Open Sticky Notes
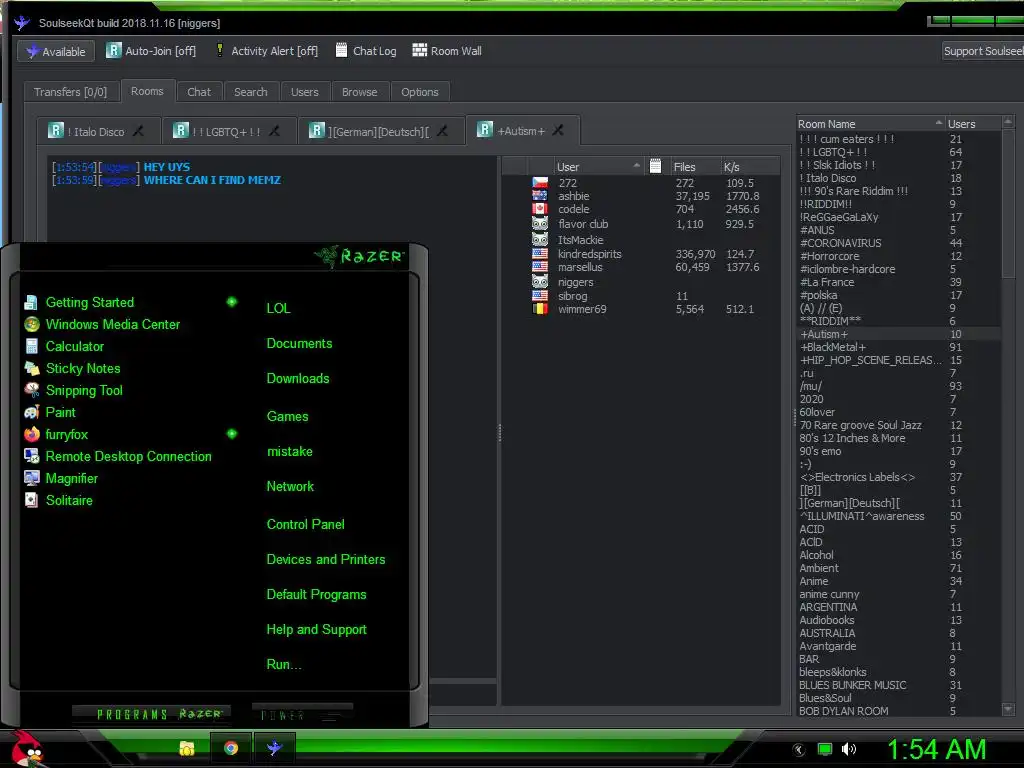The height and width of the screenshot is (768, 1024). click(83, 368)
